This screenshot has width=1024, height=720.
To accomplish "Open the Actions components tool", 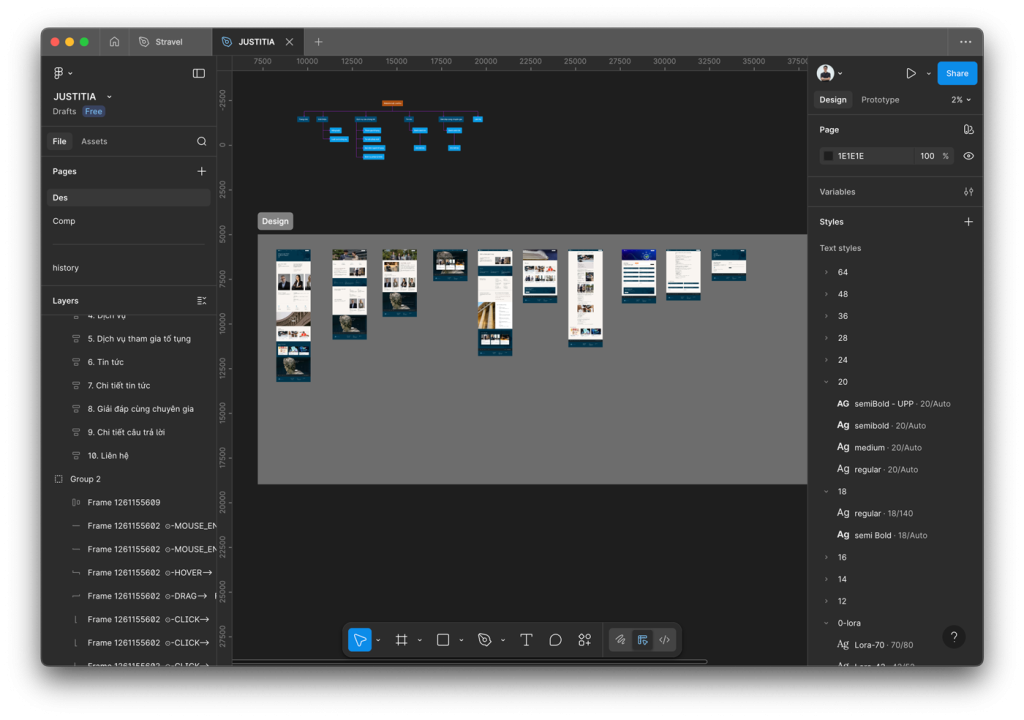I will pos(585,640).
